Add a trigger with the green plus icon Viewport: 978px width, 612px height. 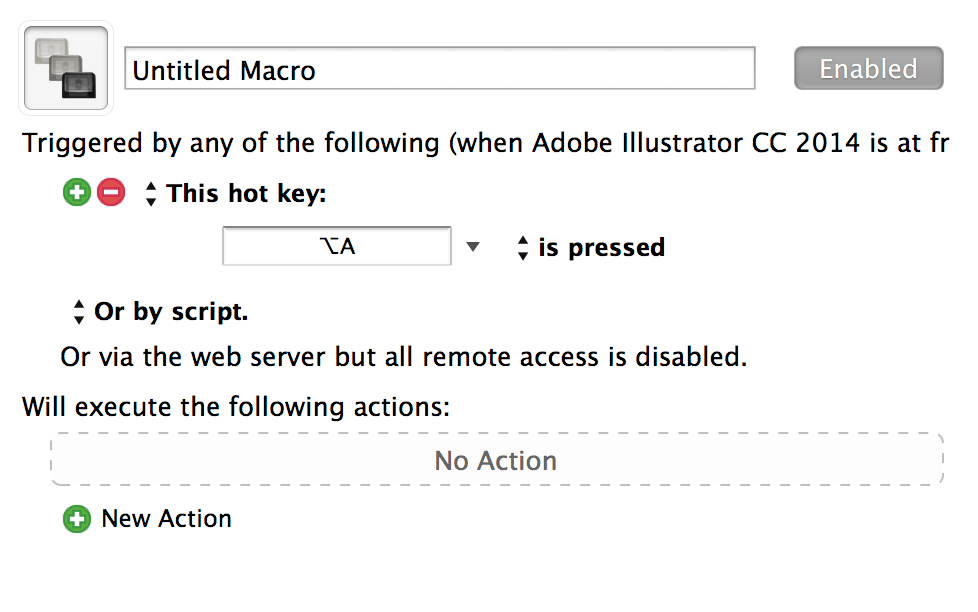tap(77, 192)
